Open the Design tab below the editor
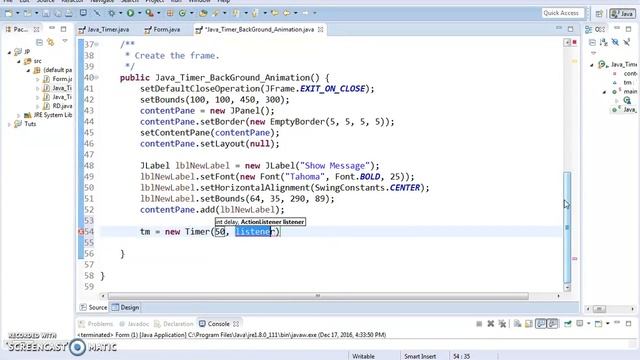 point(126,307)
